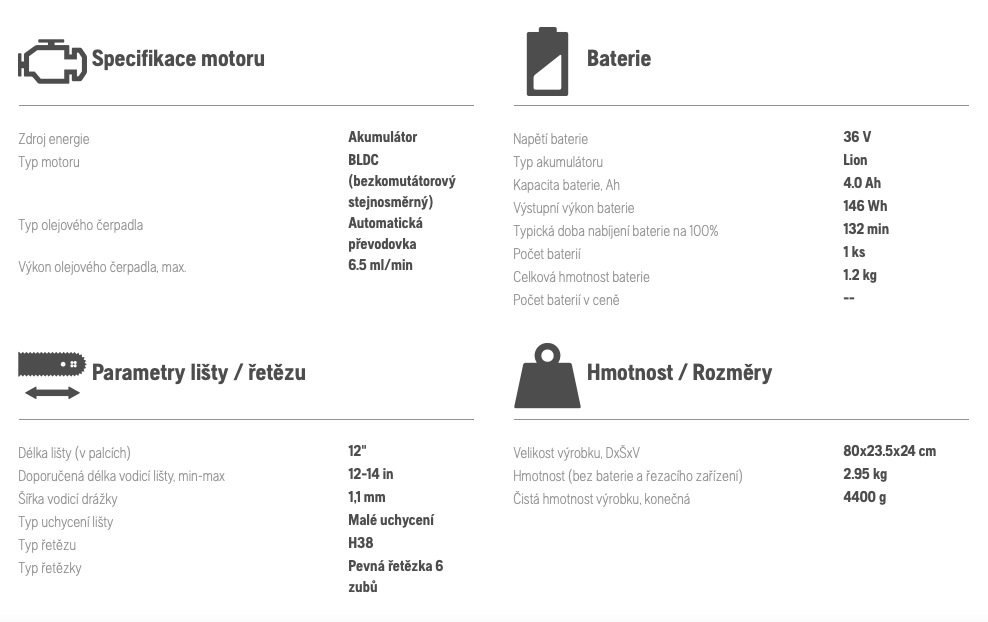Image resolution: width=988 pixels, height=622 pixels.
Task: Click the H38 chain type value
Action: pyautogui.click(x=360, y=543)
